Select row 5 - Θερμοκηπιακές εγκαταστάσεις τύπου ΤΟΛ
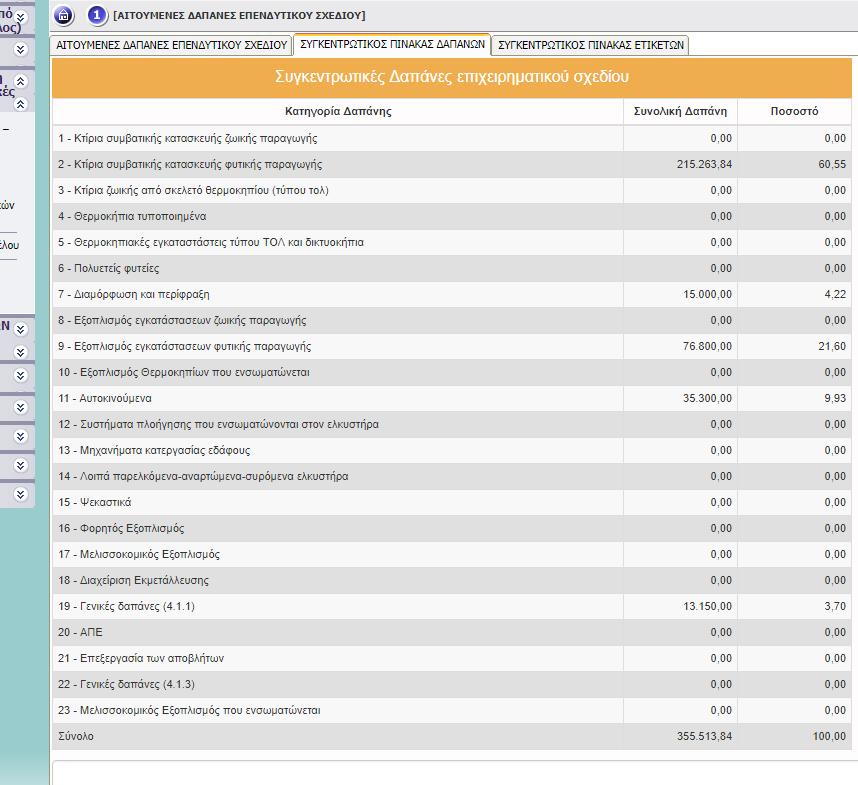 click(452, 242)
